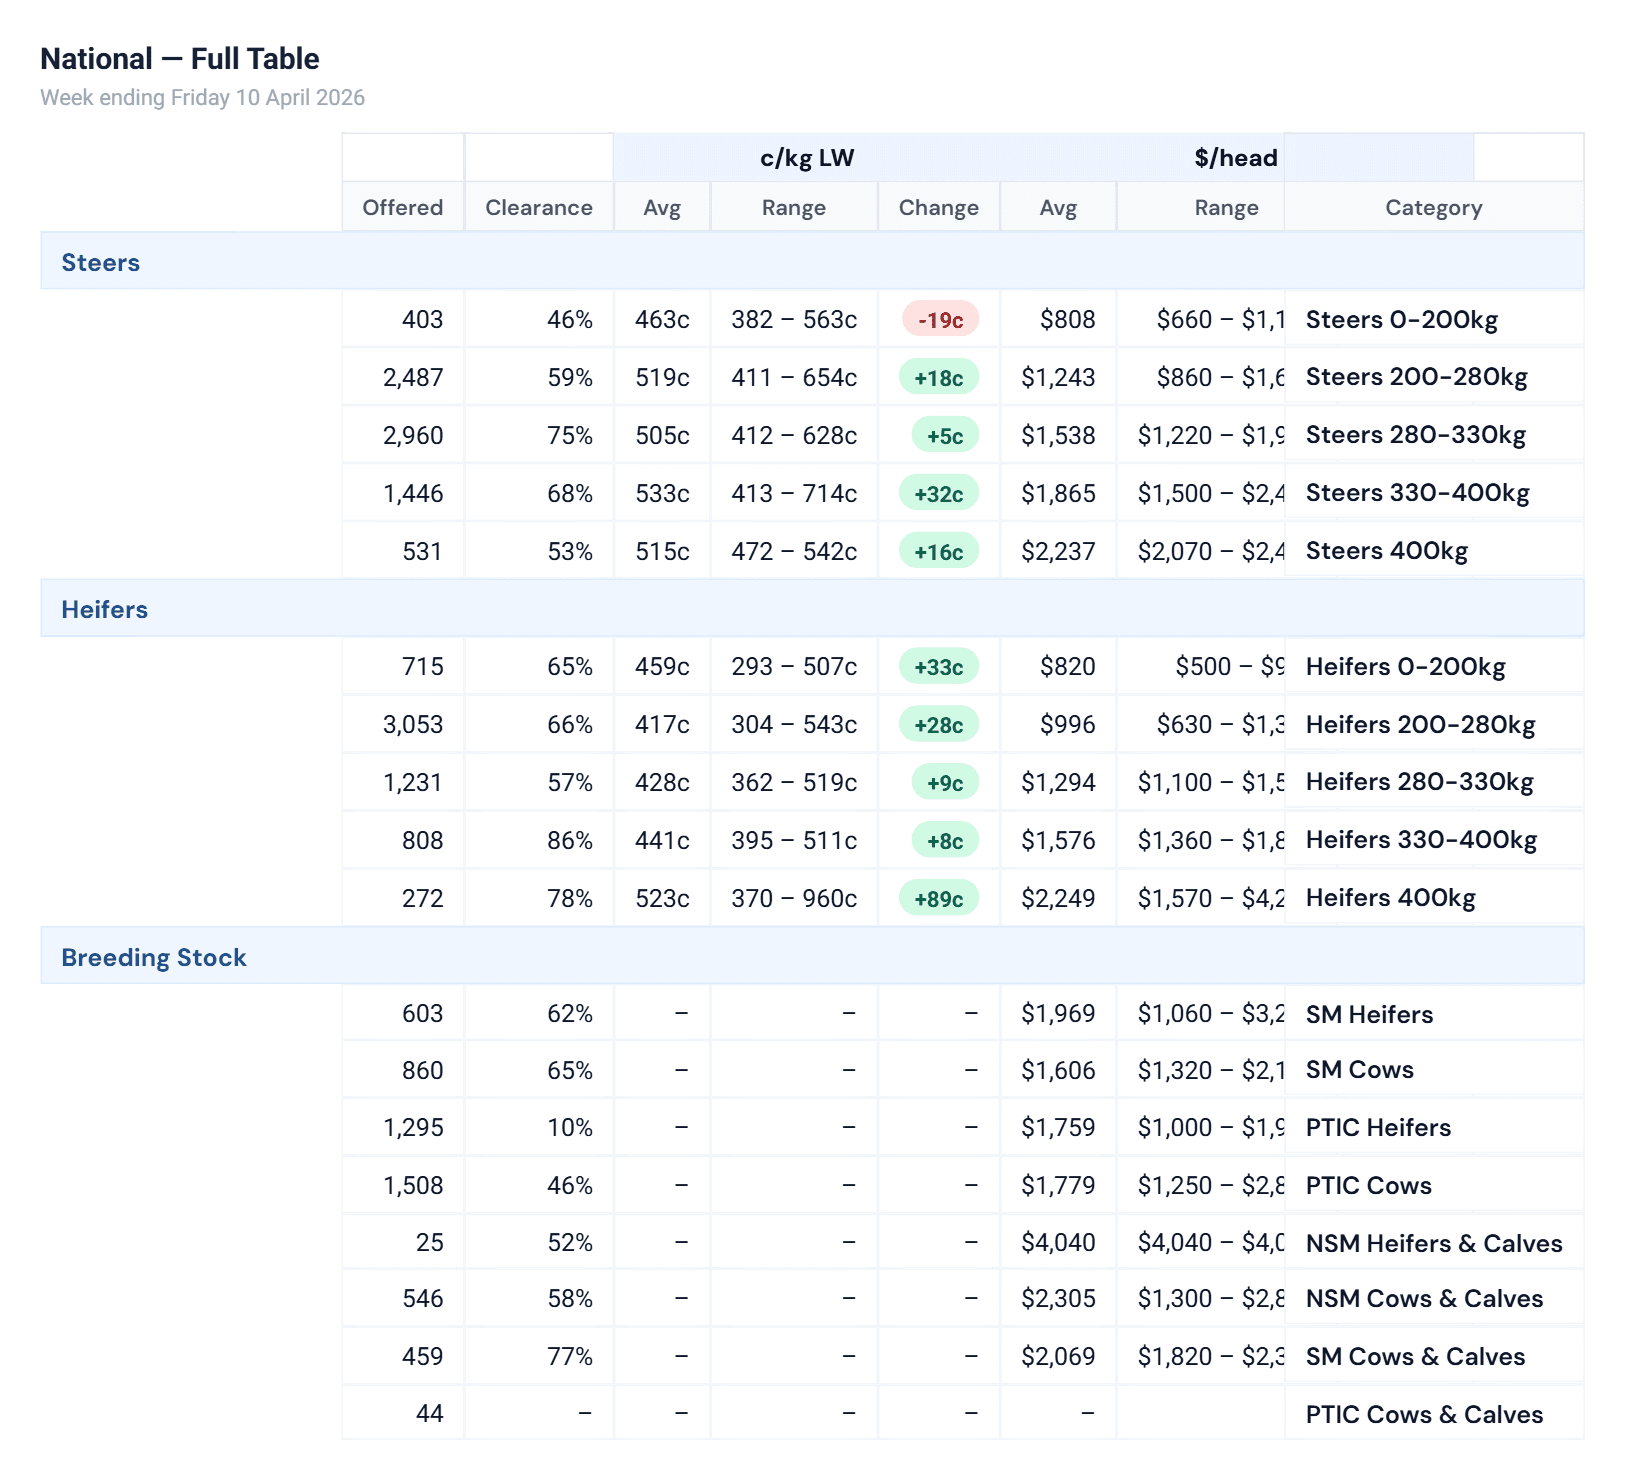Image resolution: width=1626 pixels, height=1482 pixels.
Task: Collapse the Heifers section header
Action: tap(104, 609)
